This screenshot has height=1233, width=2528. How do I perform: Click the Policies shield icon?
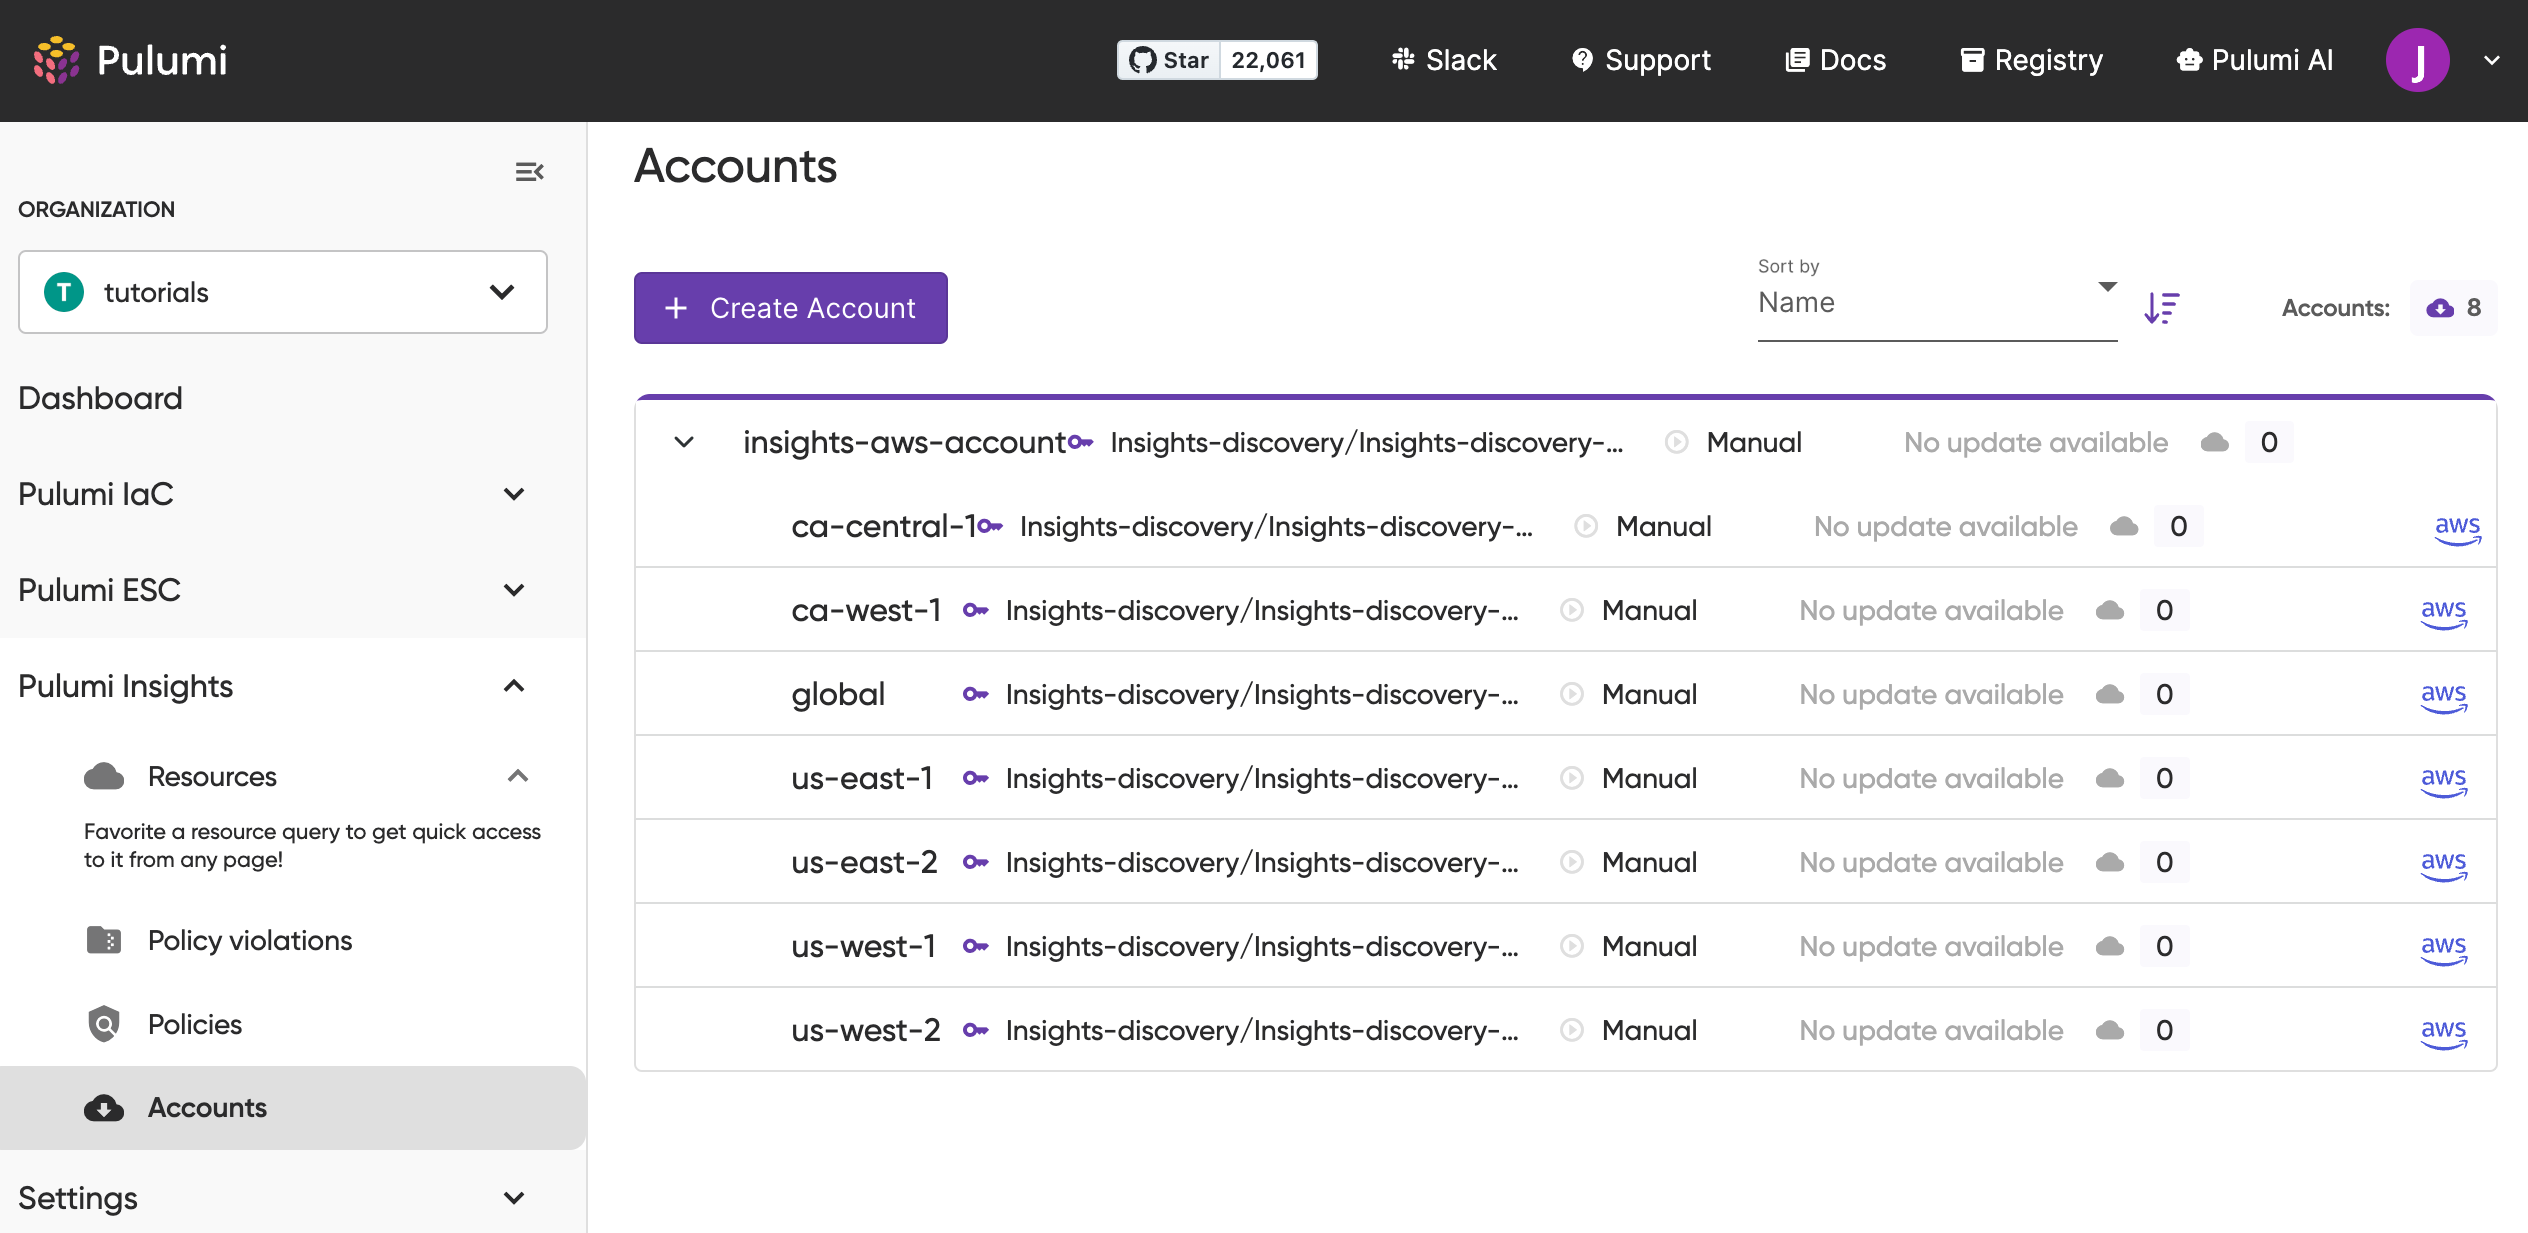104,1024
